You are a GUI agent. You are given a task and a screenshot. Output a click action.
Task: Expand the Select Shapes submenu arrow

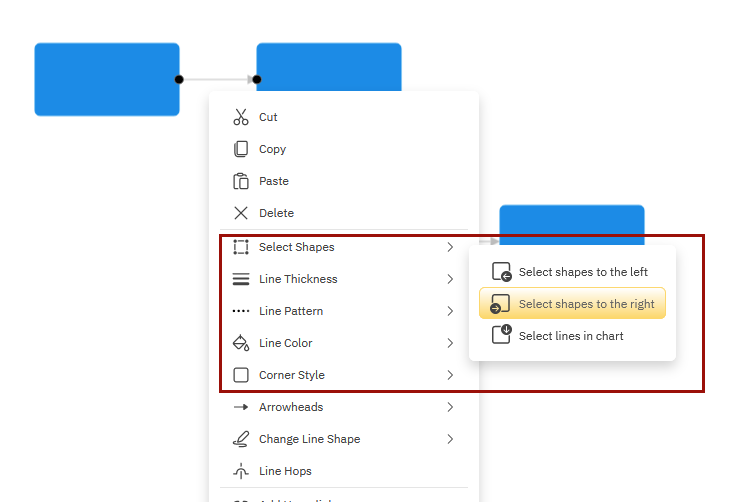pos(450,247)
